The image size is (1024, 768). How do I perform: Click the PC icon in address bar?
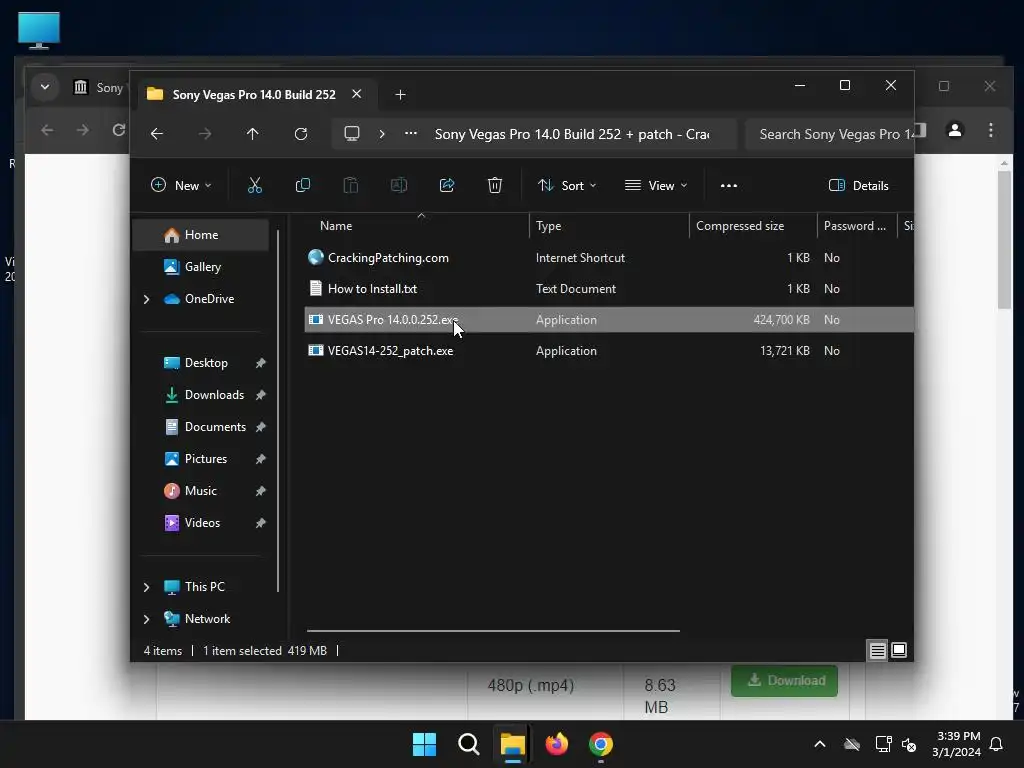352,134
